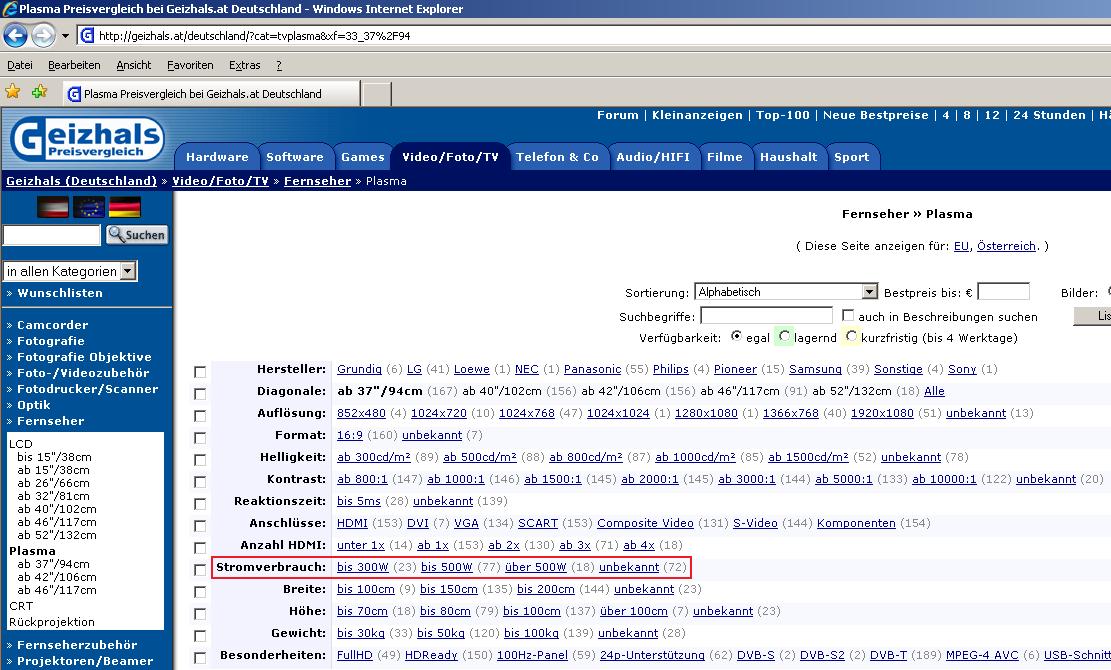
Task: Click the Österreich page link
Action: tap(1006, 246)
